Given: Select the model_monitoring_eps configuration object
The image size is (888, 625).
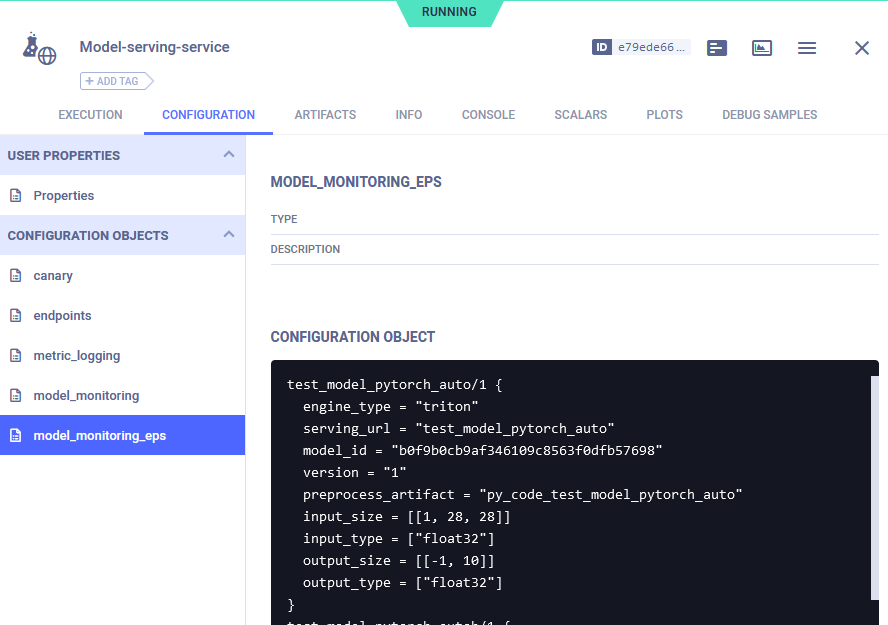Looking at the screenshot, I should point(122,435).
